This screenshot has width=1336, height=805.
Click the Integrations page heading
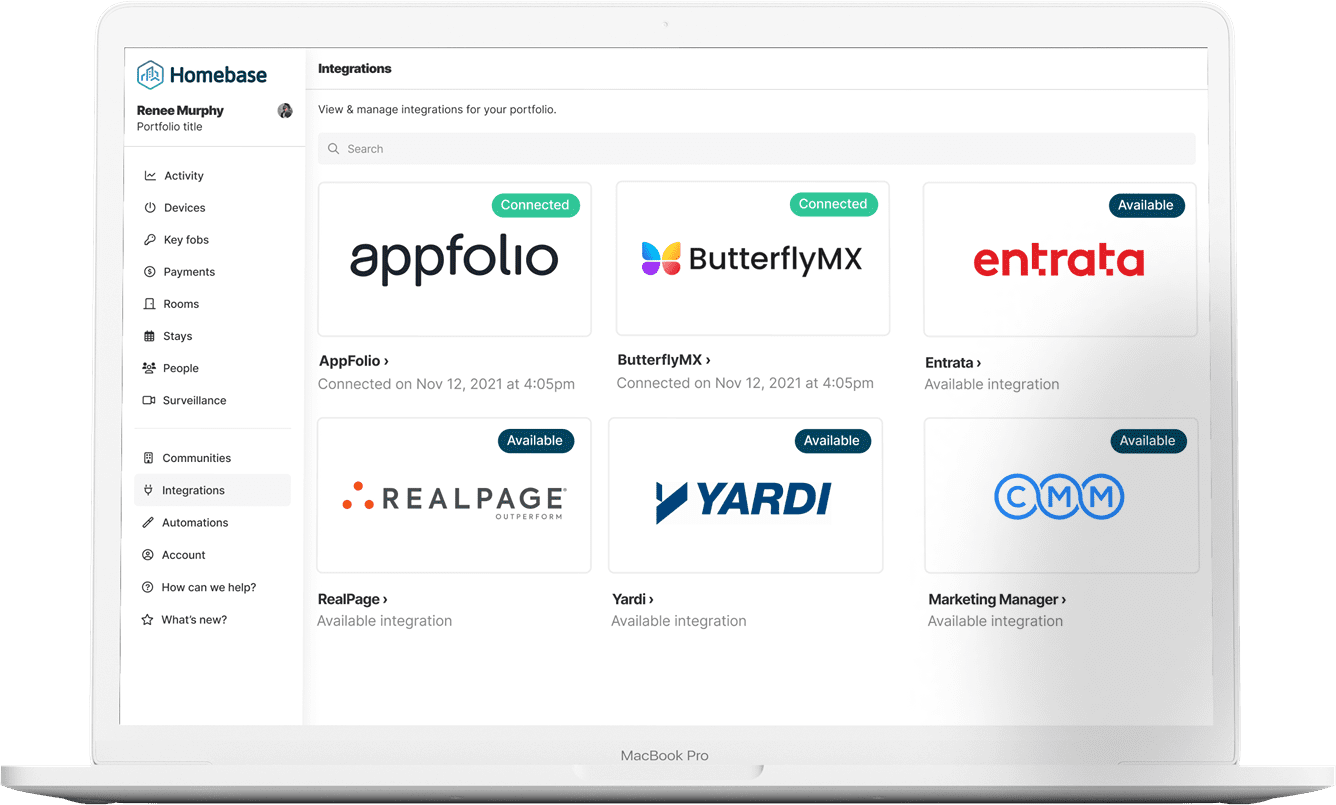(355, 69)
